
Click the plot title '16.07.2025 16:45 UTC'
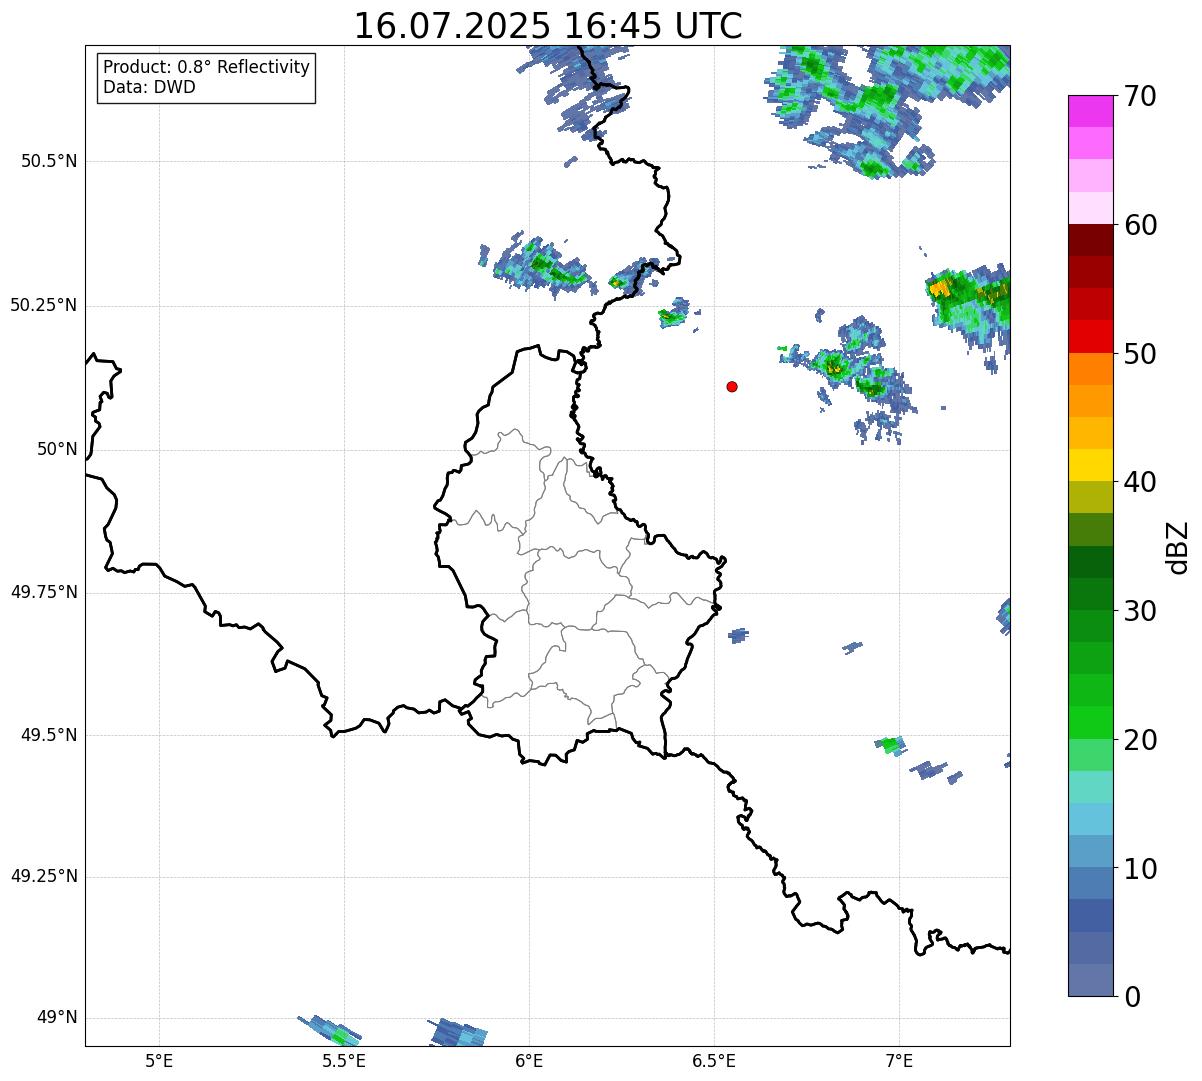coord(548,26)
